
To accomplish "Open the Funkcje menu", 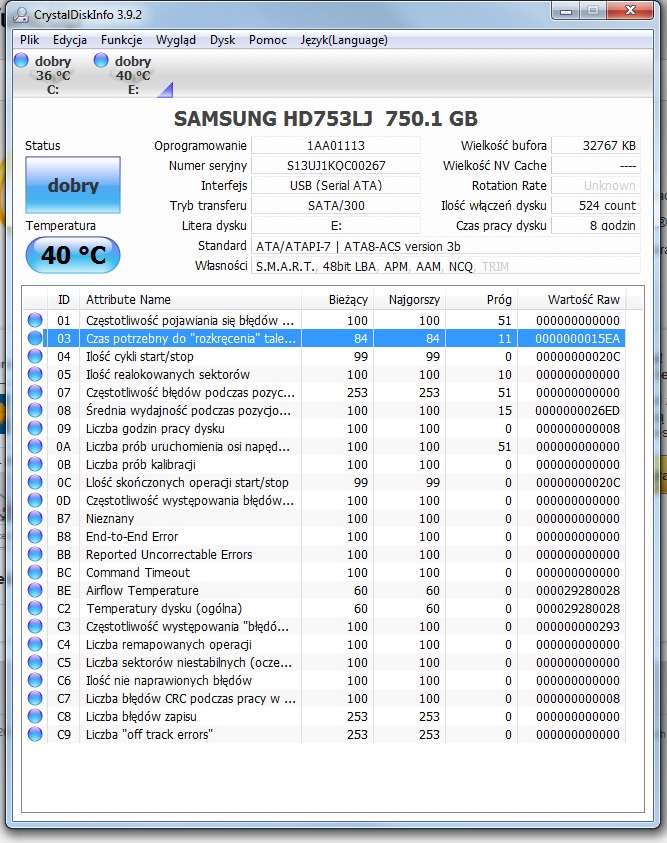I will (121, 40).
